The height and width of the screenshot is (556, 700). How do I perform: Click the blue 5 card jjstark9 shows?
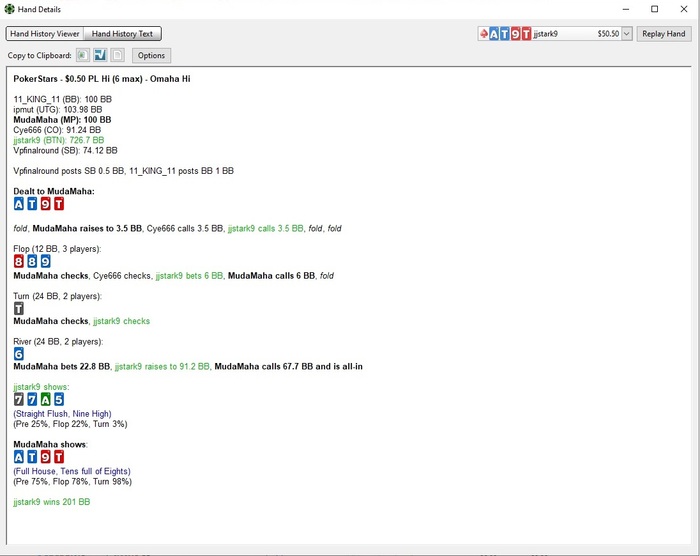[59, 399]
